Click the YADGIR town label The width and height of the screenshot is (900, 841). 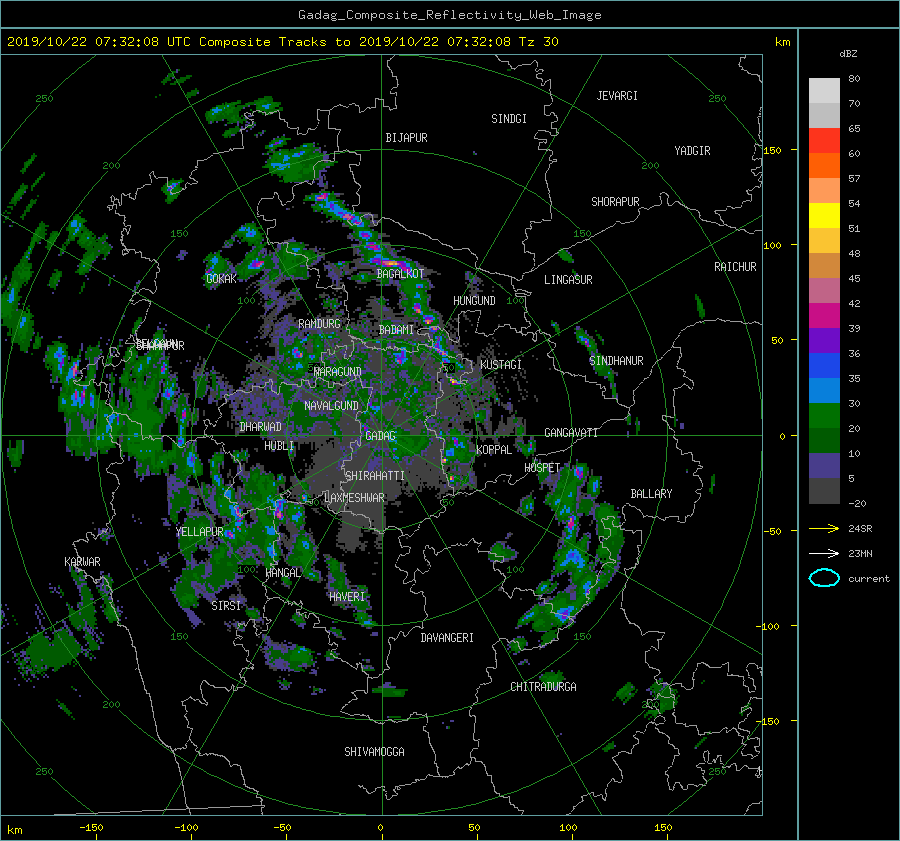(692, 151)
